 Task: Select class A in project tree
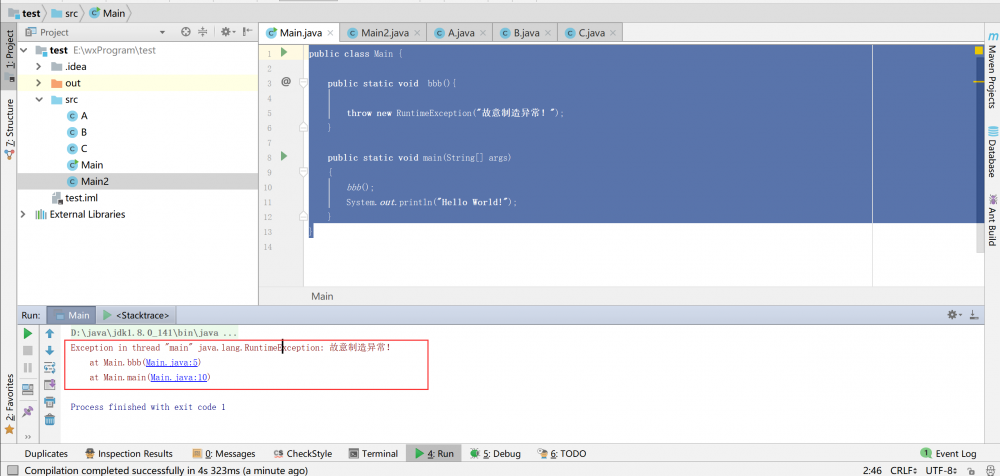(77, 115)
